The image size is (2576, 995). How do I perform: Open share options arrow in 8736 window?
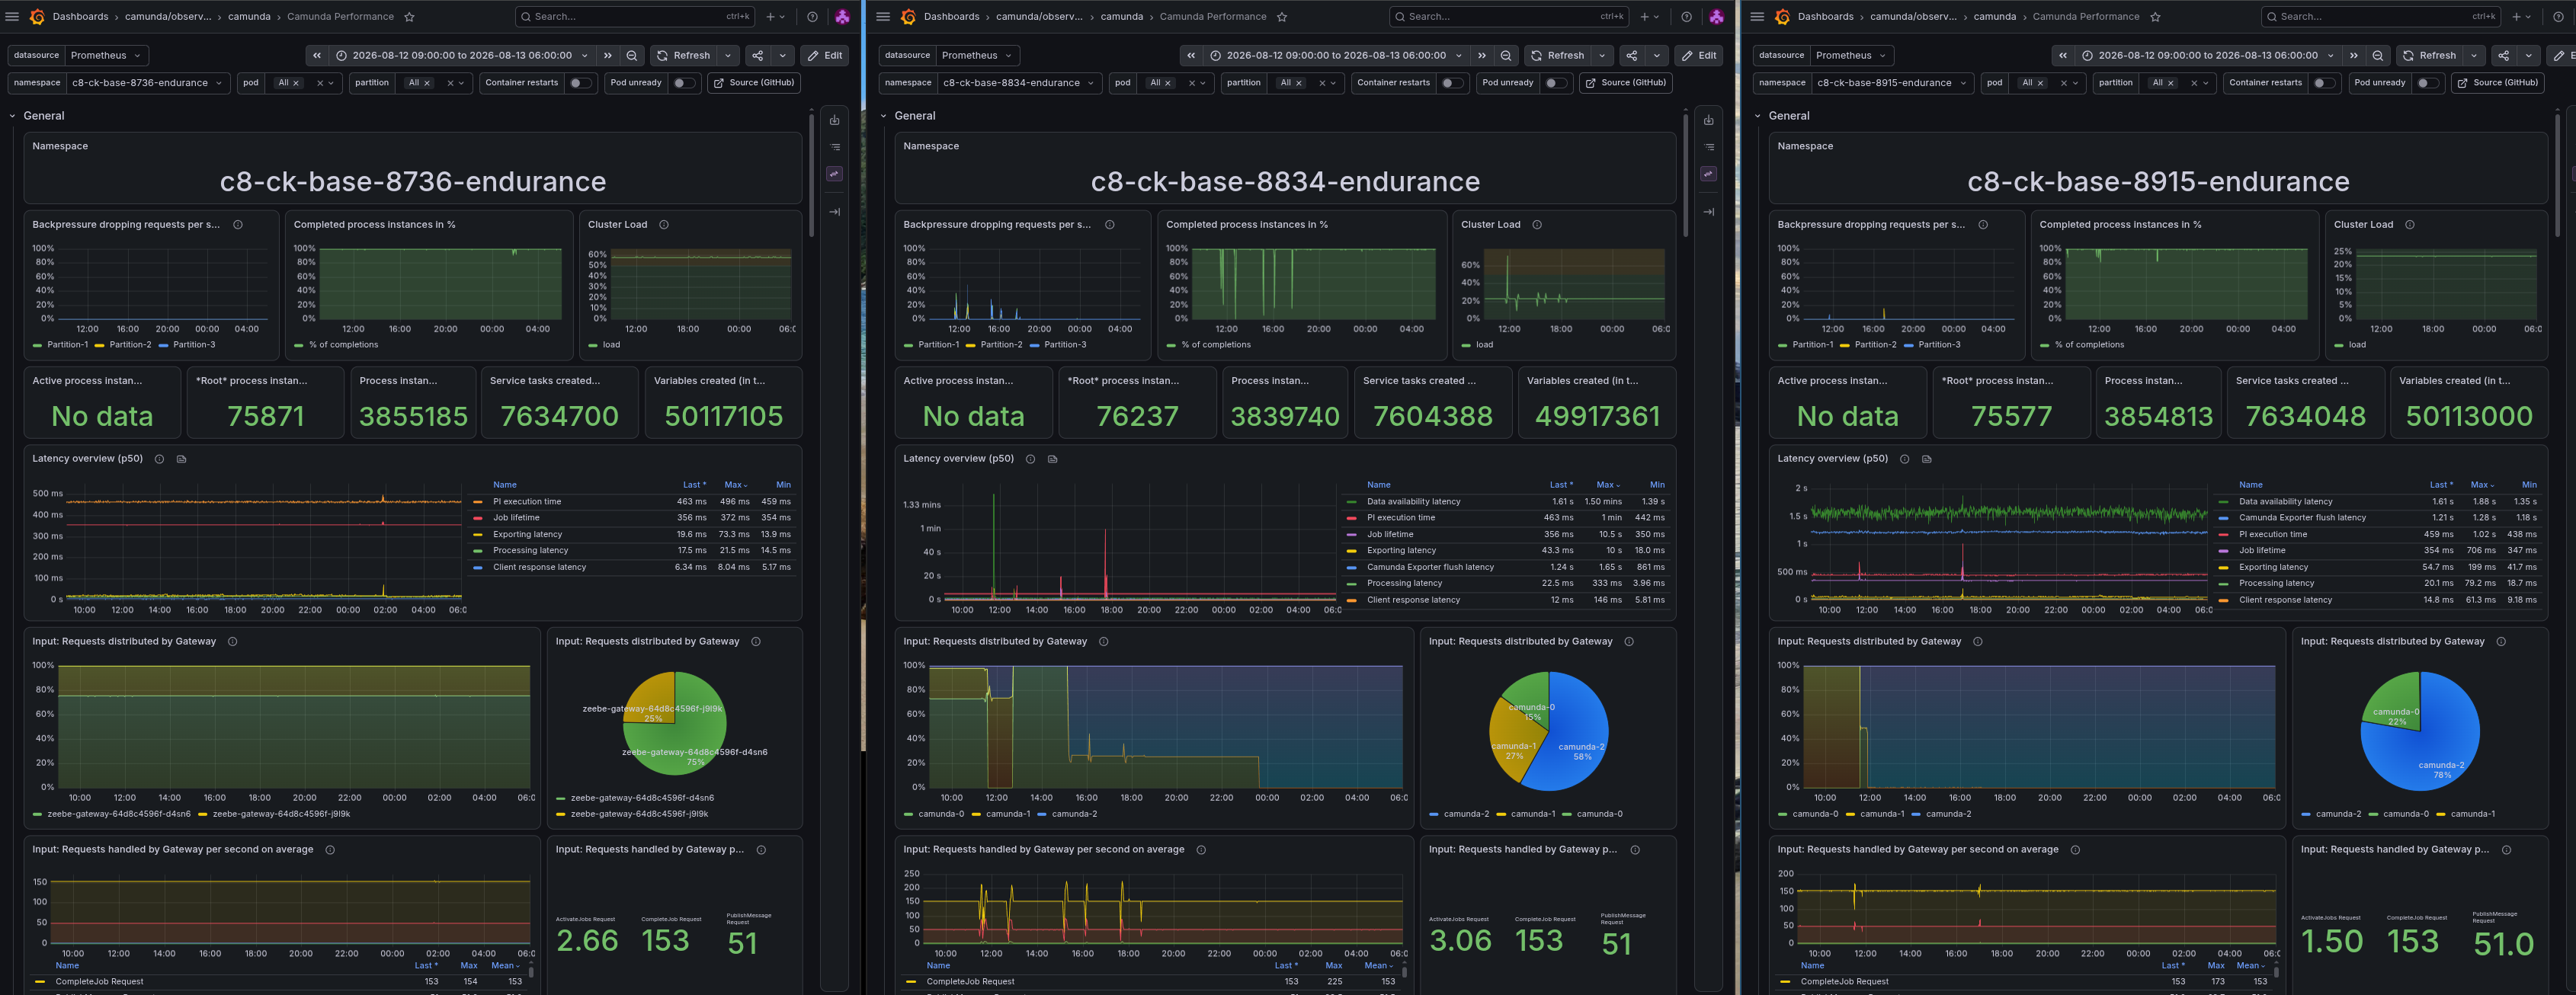(783, 56)
